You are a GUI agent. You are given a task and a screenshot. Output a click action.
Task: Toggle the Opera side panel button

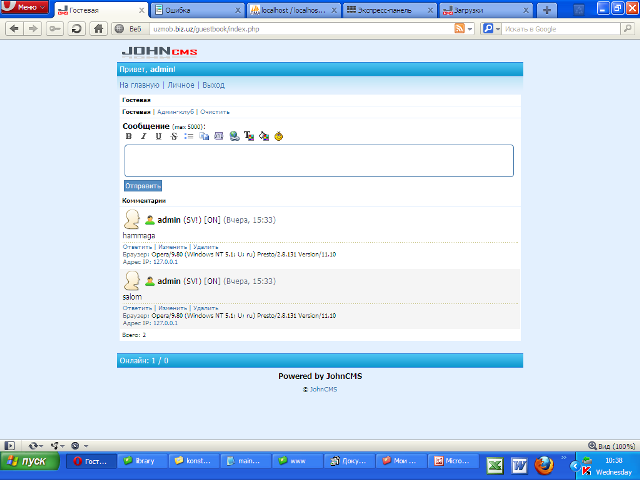coord(10,446)
